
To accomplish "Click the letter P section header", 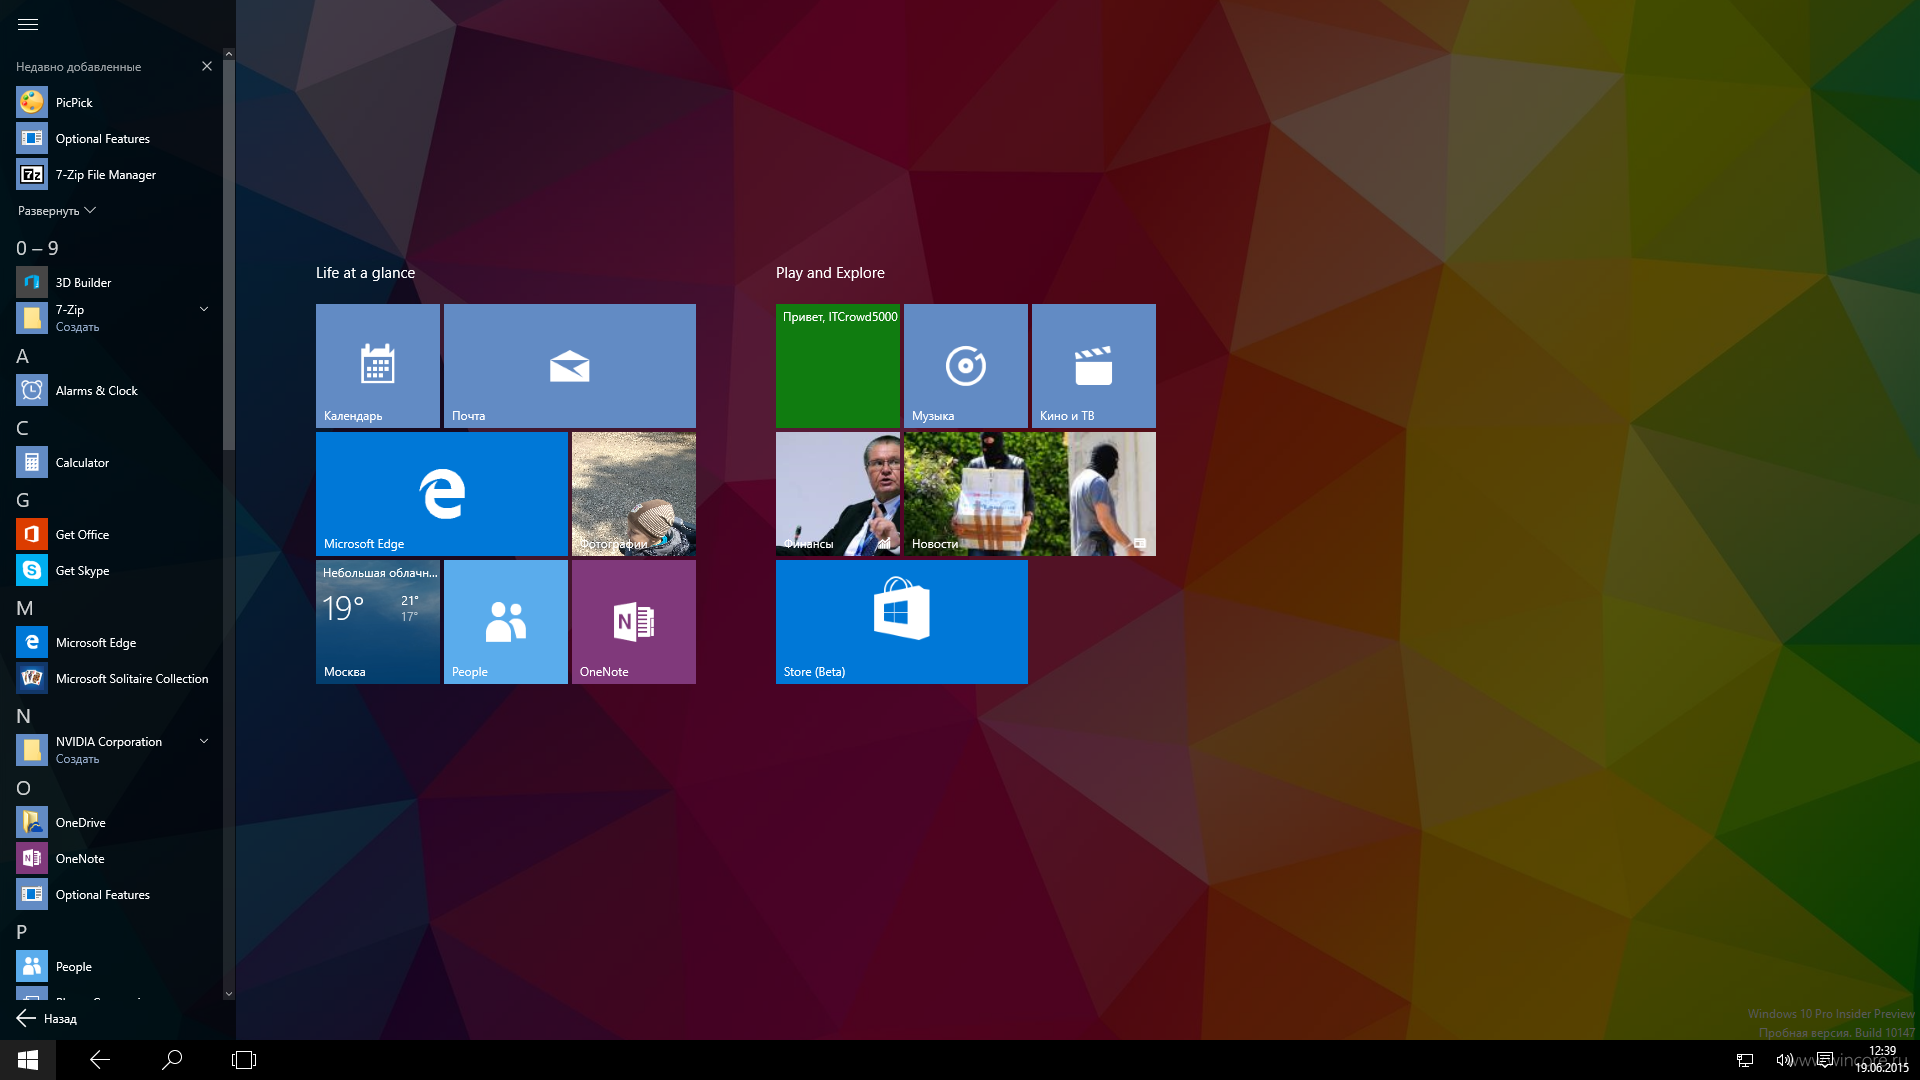I will (x=22, y=932).
